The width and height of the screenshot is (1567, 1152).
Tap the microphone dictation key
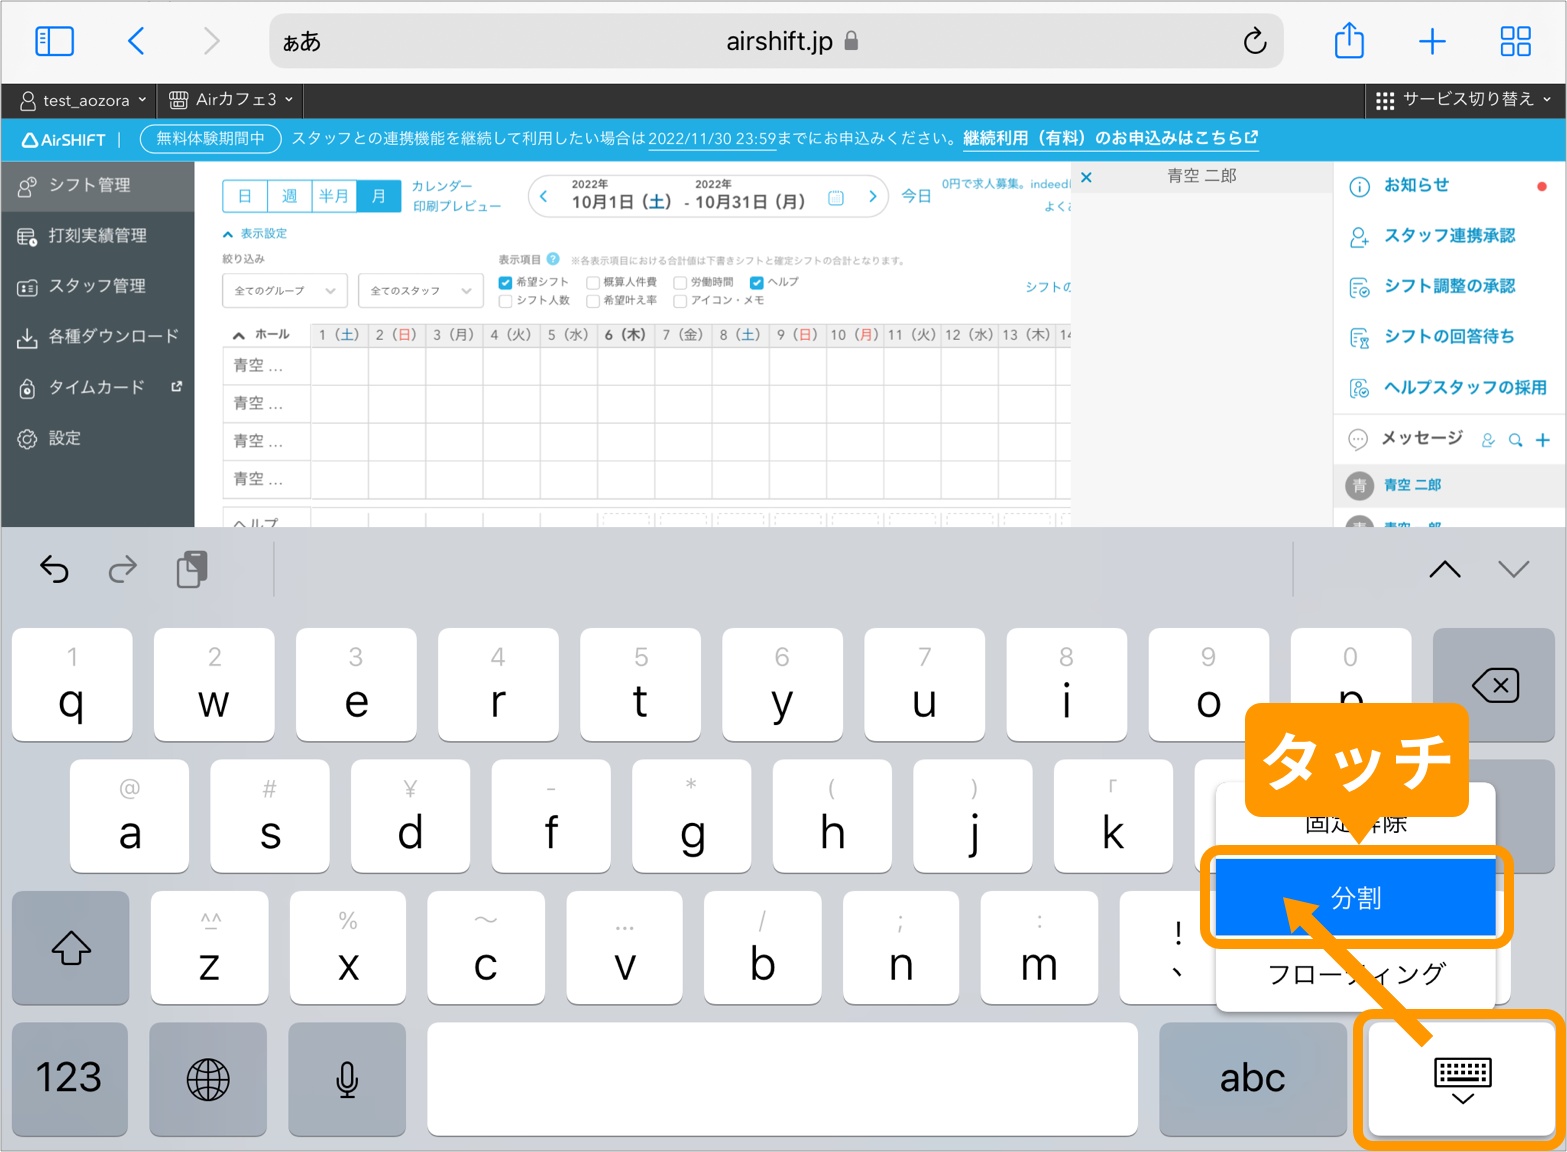347,1079
